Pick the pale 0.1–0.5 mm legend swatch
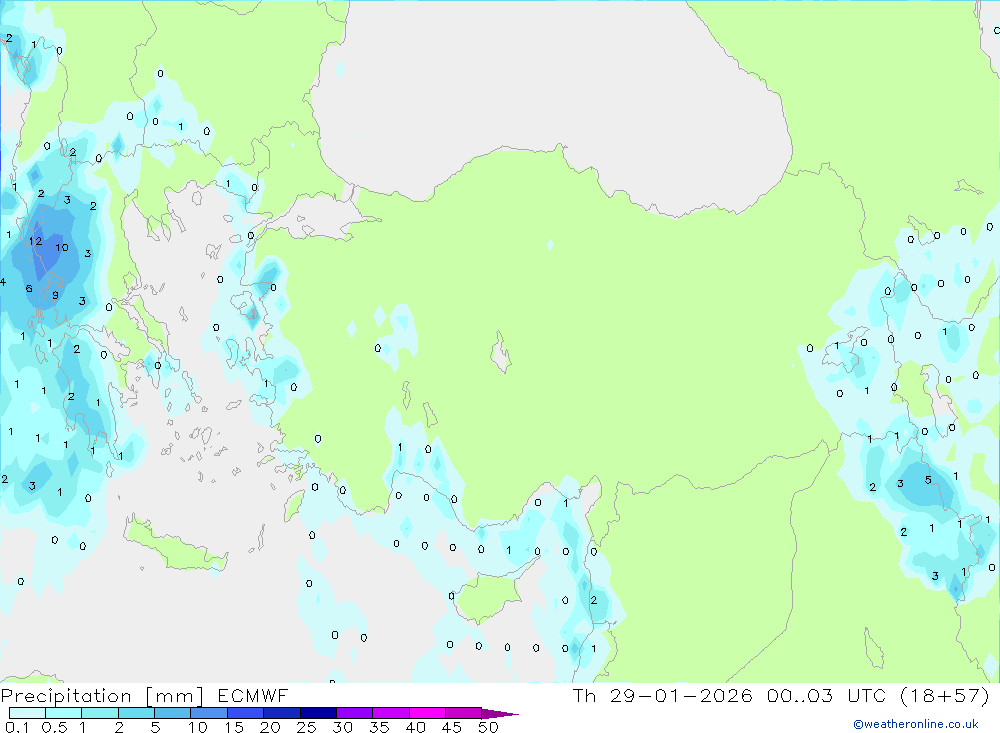The image size is (1000, 733). coord(27,713)
